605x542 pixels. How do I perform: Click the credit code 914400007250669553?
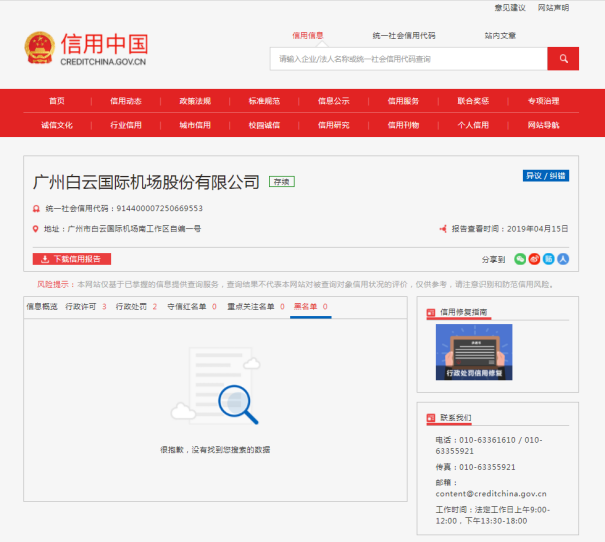click(x=159, y=209)
